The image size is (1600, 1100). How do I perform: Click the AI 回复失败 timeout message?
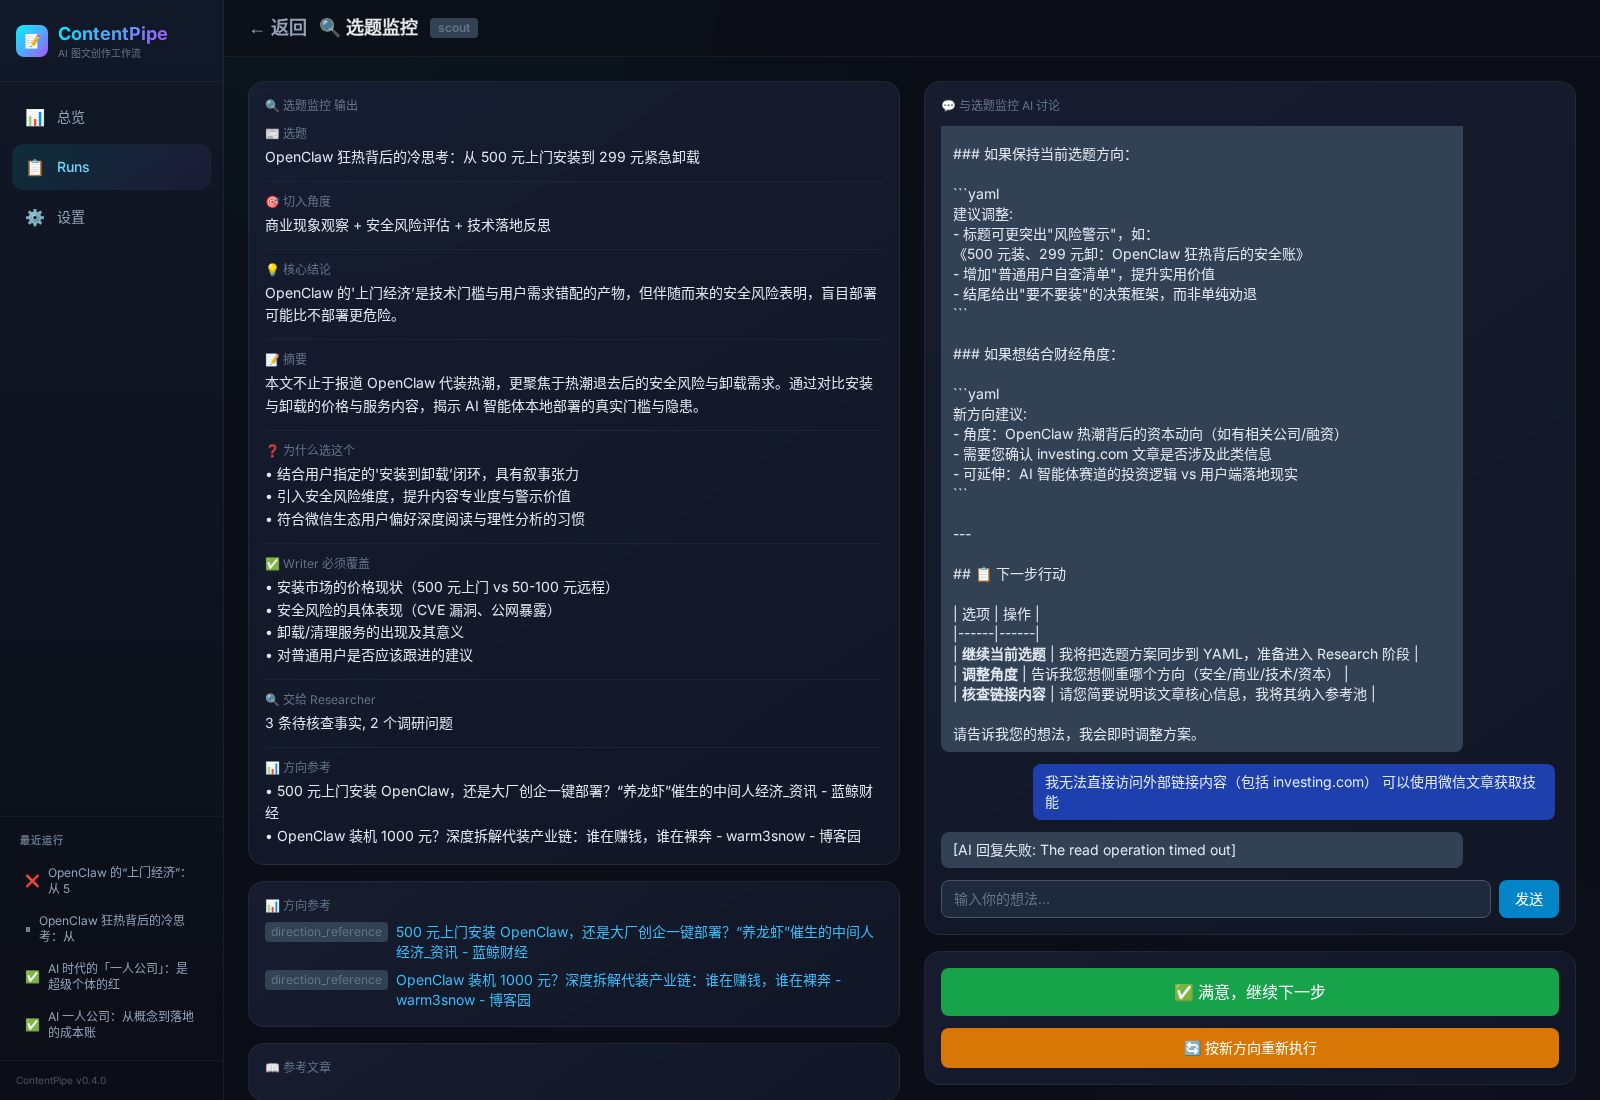(x=1202, y=850)
